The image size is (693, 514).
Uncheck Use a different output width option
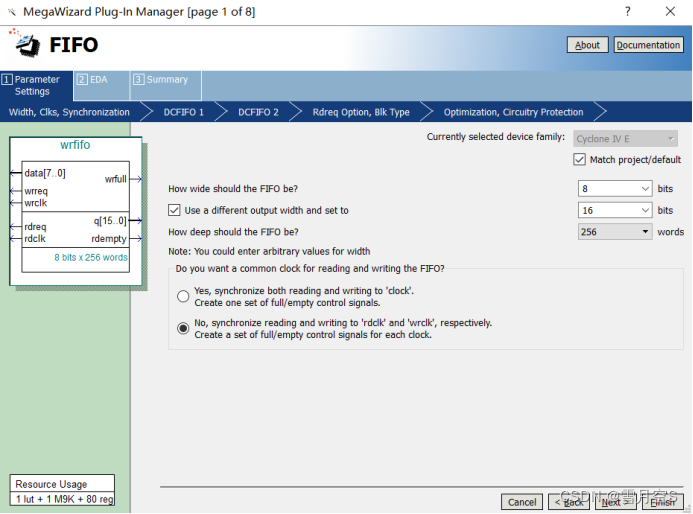point(174,210)
